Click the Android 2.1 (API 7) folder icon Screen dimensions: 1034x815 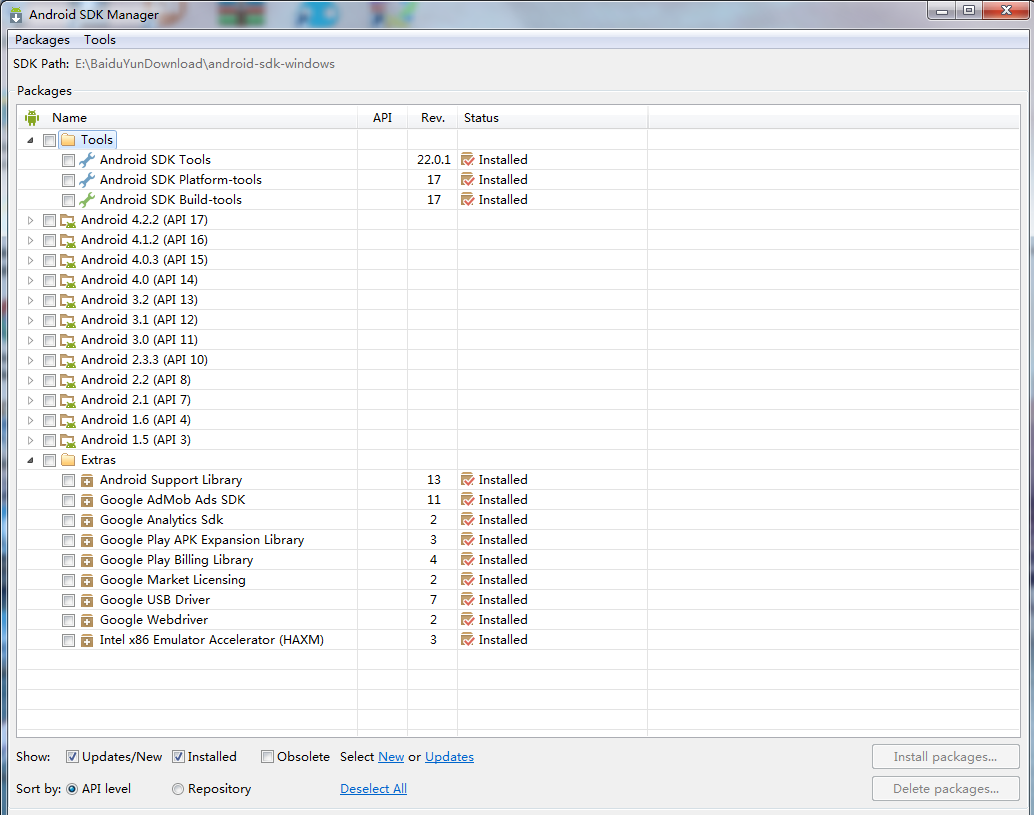pos(68,400)
